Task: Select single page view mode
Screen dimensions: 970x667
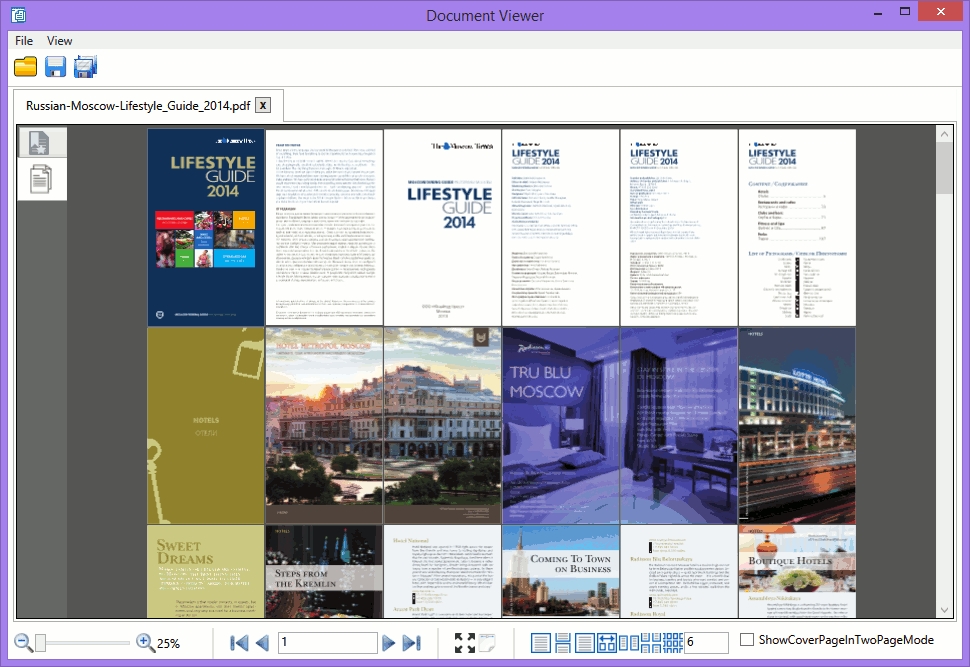Action: pyautogui.click(x=541, y=643)
